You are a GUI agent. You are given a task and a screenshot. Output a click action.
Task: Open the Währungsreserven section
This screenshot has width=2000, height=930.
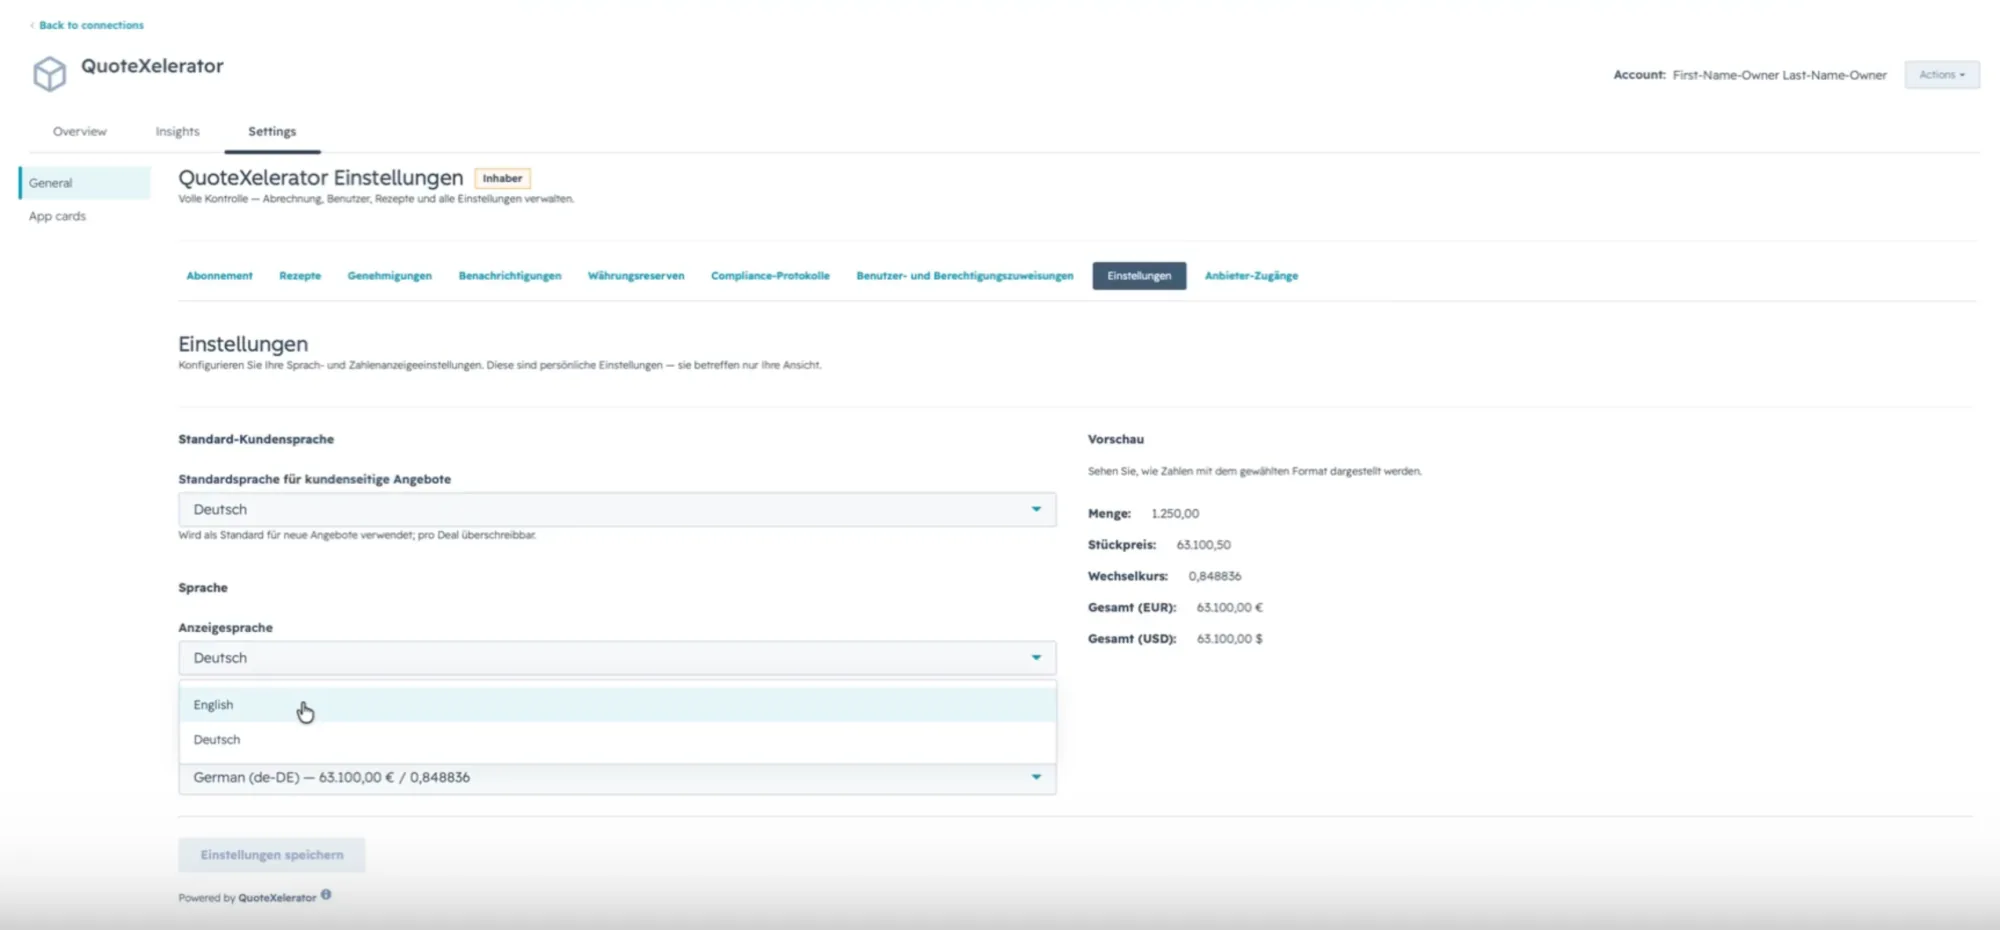click(636, 276)
